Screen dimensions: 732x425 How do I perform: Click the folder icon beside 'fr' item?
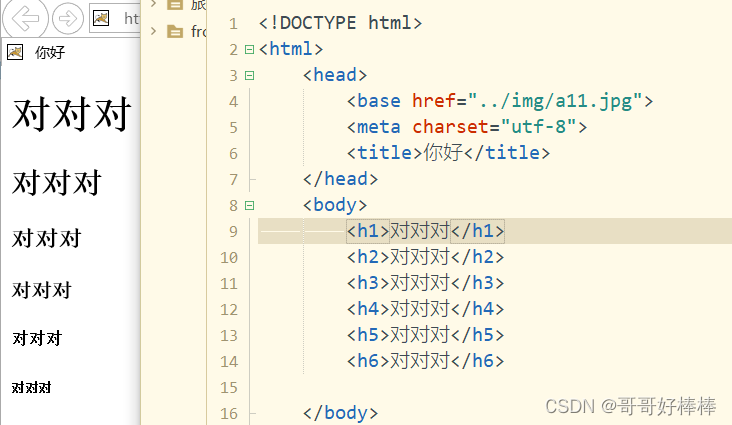(175, 32)
